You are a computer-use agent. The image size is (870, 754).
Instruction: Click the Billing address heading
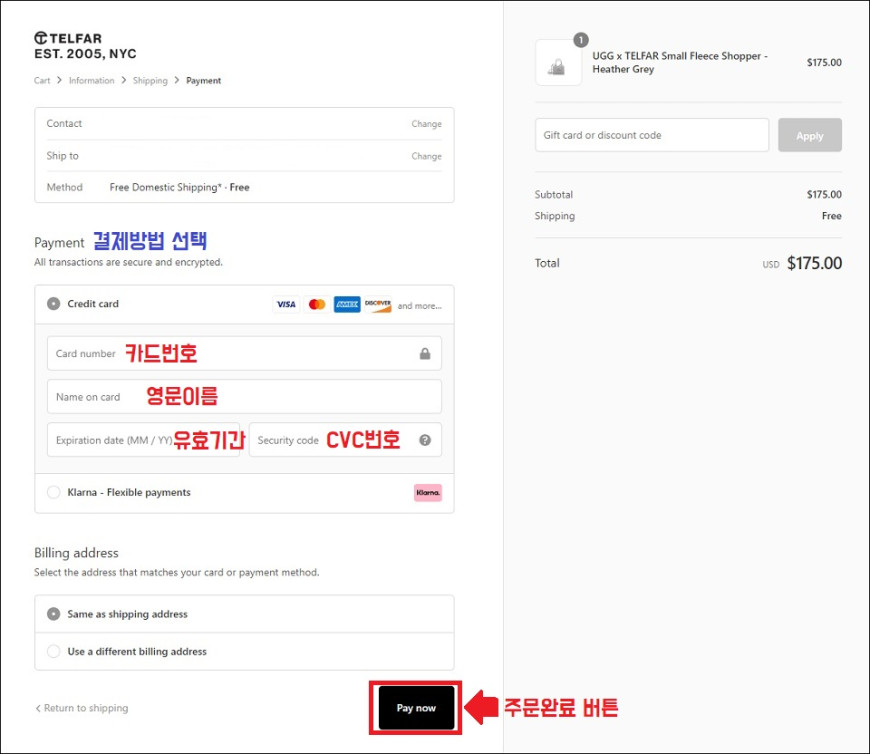coord(77,553)
